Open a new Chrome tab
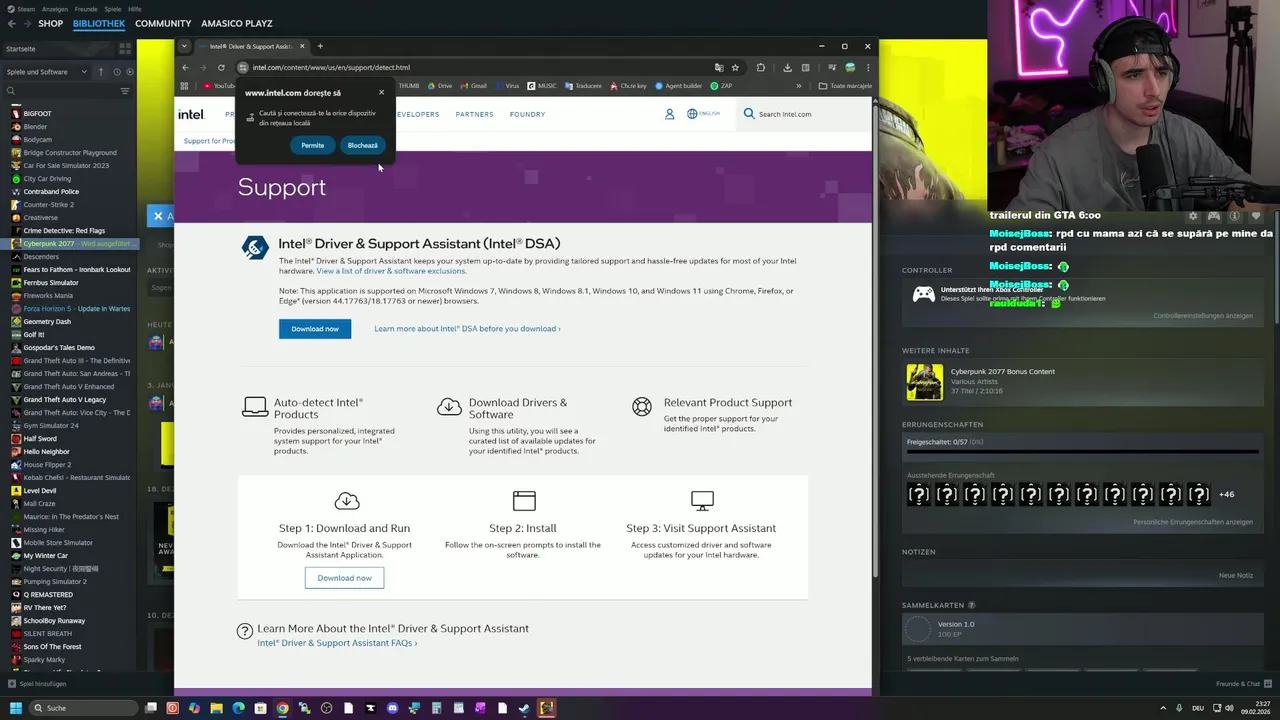1280x720 pixels. click(x=320, y=46)
